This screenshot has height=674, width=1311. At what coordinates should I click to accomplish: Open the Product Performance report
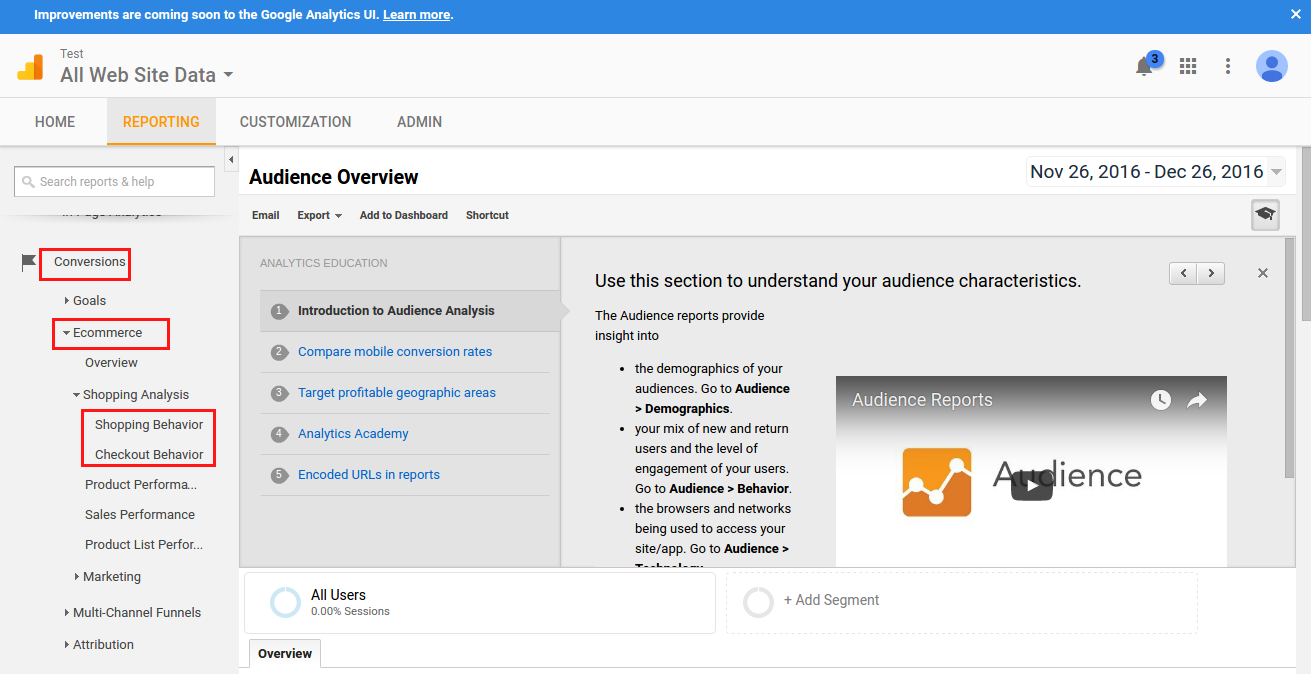141,485
